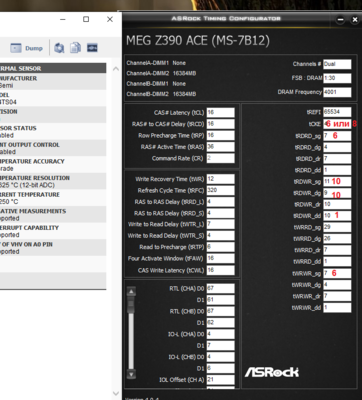Image resolution: width=362 pixels, height=400 pixels.
Task: Click the ASRock logo
Action: 272,372
